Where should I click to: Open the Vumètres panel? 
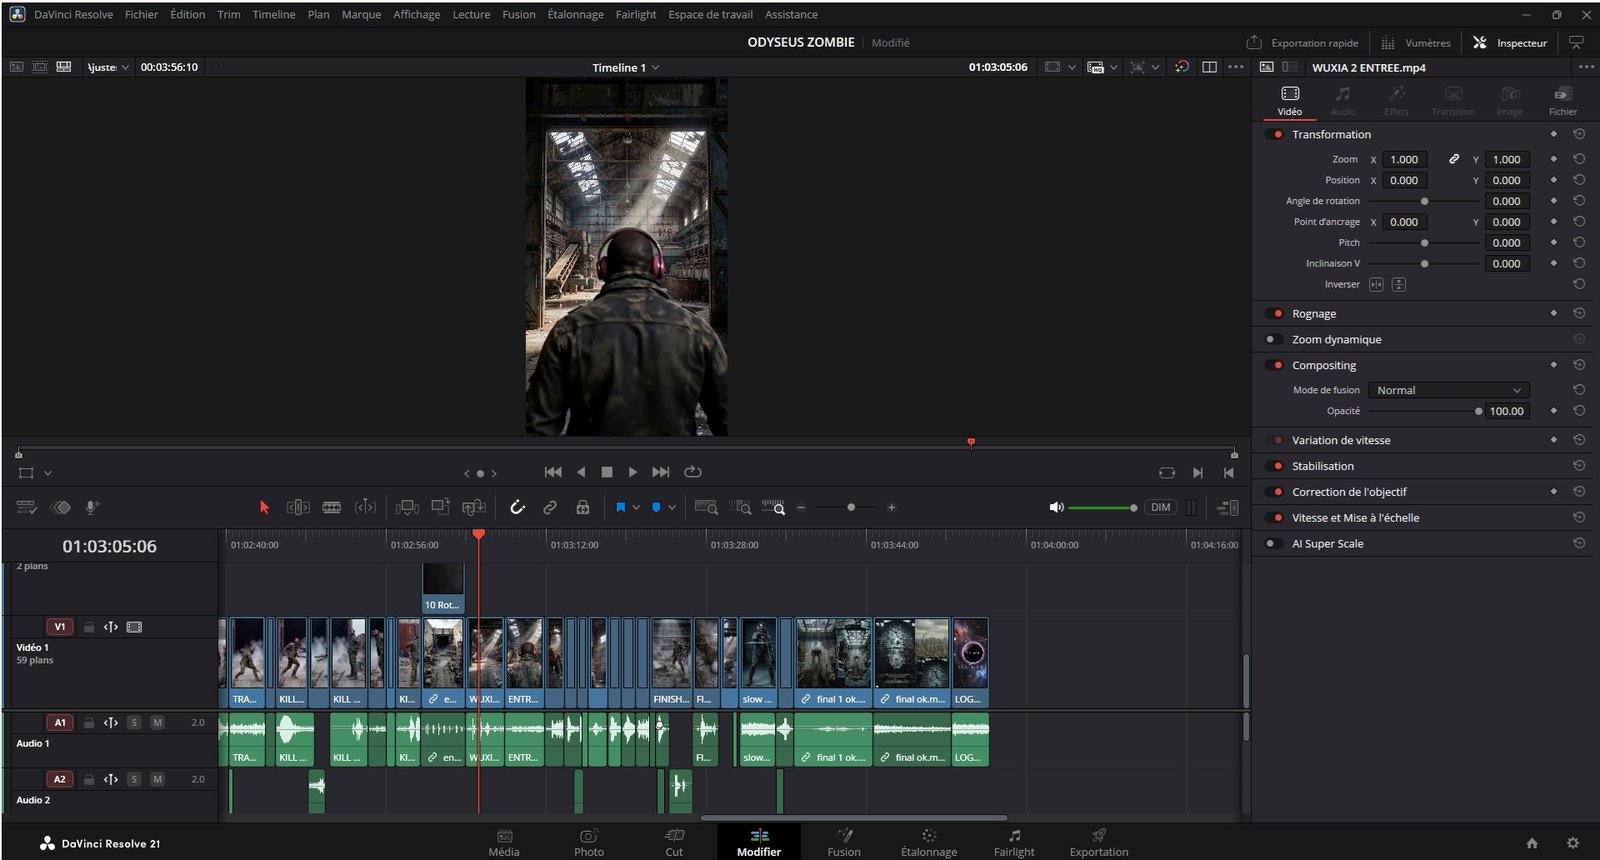[x=1416, y=43]
